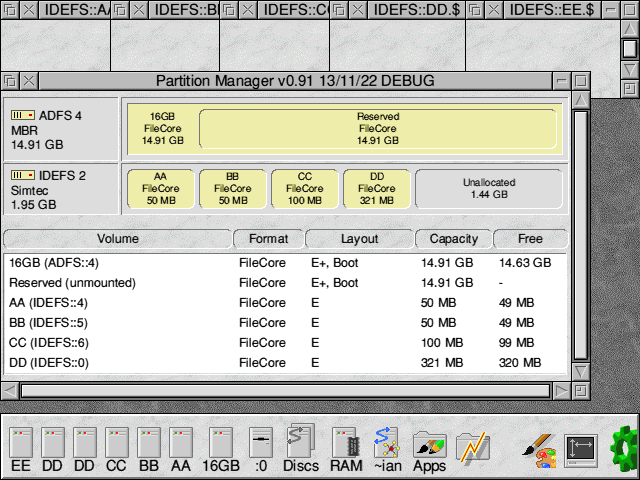Click the IDEFS 2 disc drive icon
This screenshot has width=640, height=480.
point(22,176)
